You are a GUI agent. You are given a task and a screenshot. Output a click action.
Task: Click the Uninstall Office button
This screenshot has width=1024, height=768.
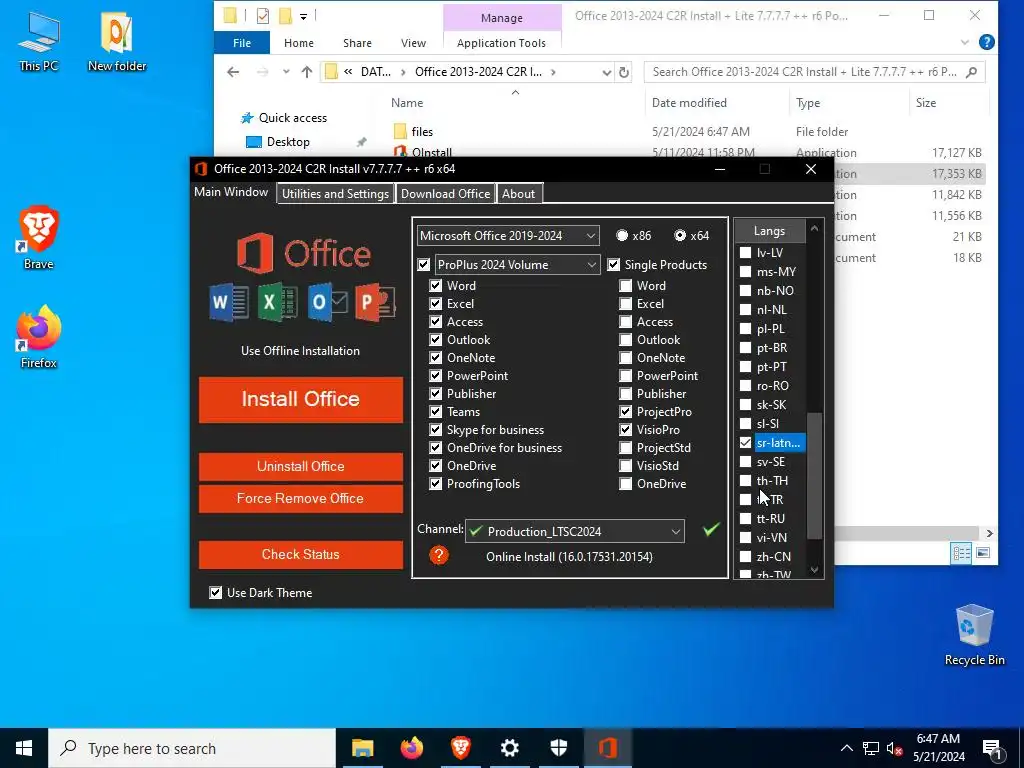pos(300,466)
